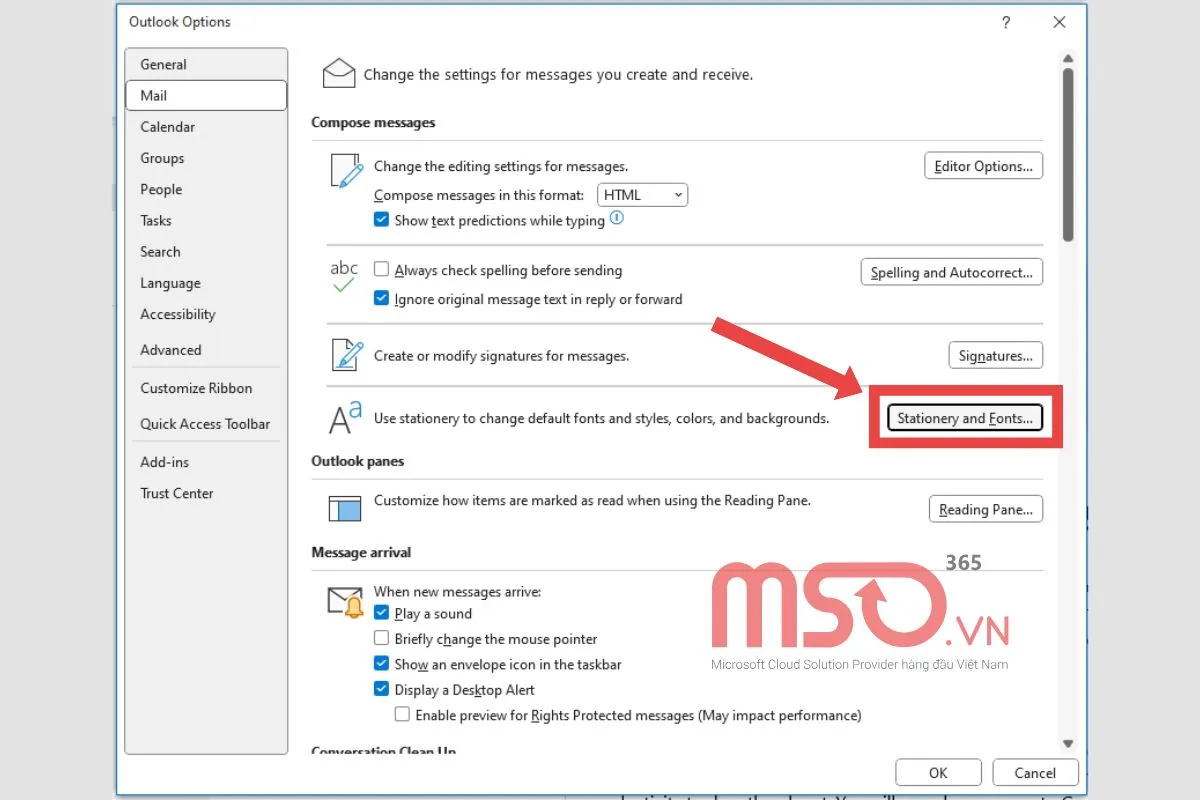Click the stationery Aa fonts icon
The width and height of the screenshot is (1200, 800).
(x=345, y=419)
